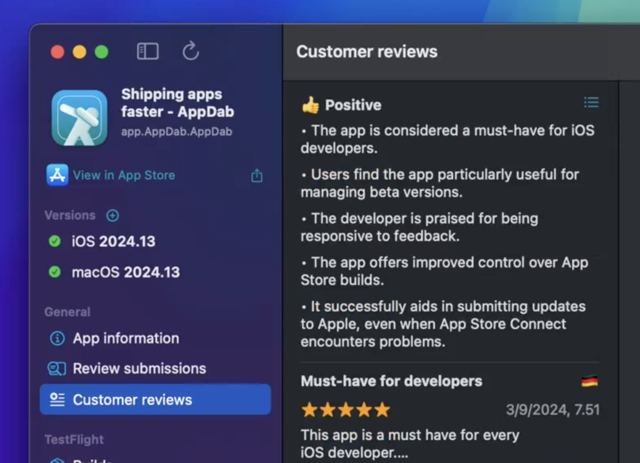This screenshot has width=640, height=463.
Task: Click the thumbs up Positive icon
Action: click(x=311, y=105)
